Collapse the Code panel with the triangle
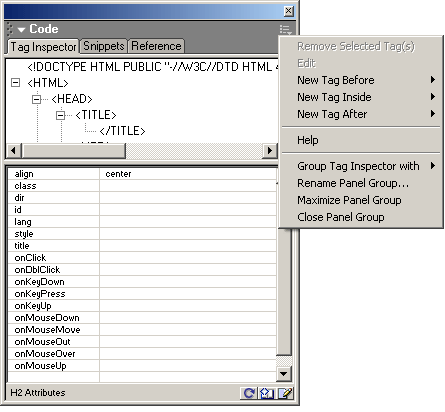The width and height of the screenshot is (445, 412). tap(21, 30)
